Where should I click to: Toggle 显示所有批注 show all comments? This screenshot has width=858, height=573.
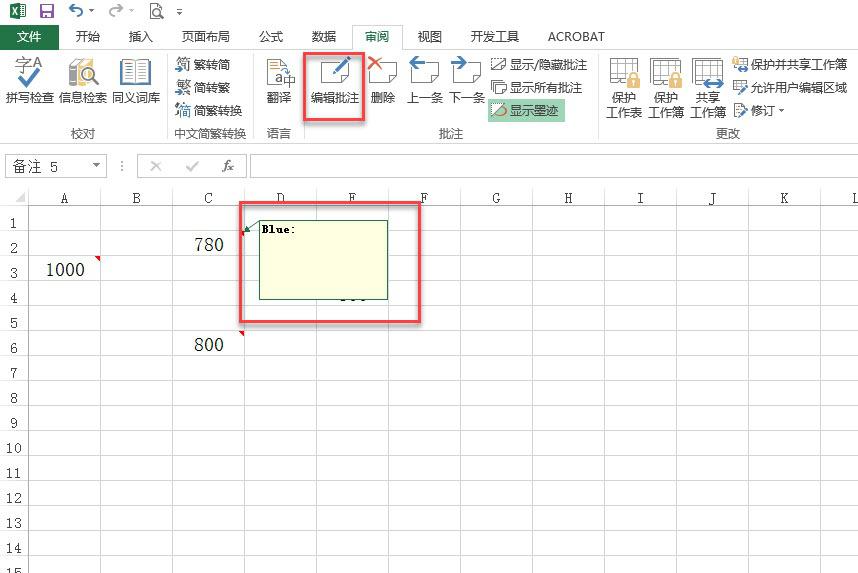(536, 88)
